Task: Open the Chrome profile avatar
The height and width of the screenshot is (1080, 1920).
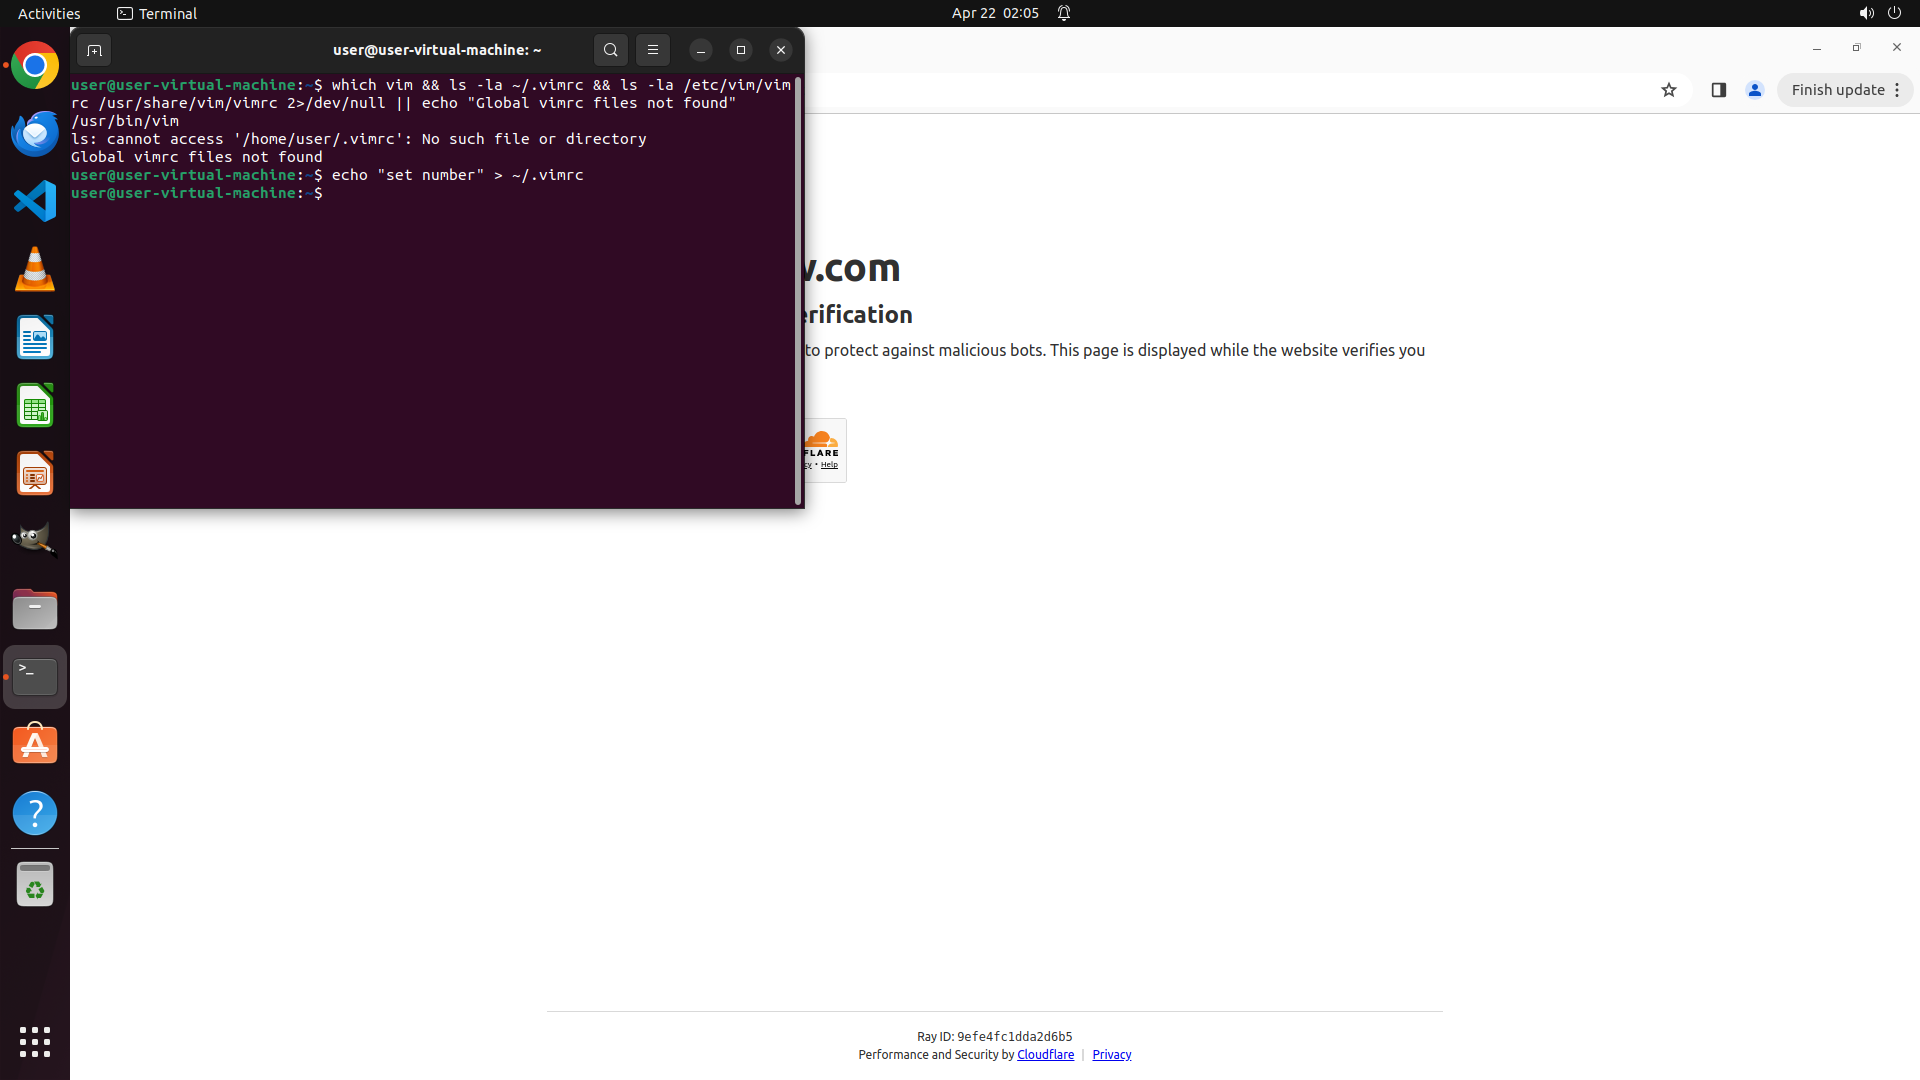Action: pos(1754,90)
